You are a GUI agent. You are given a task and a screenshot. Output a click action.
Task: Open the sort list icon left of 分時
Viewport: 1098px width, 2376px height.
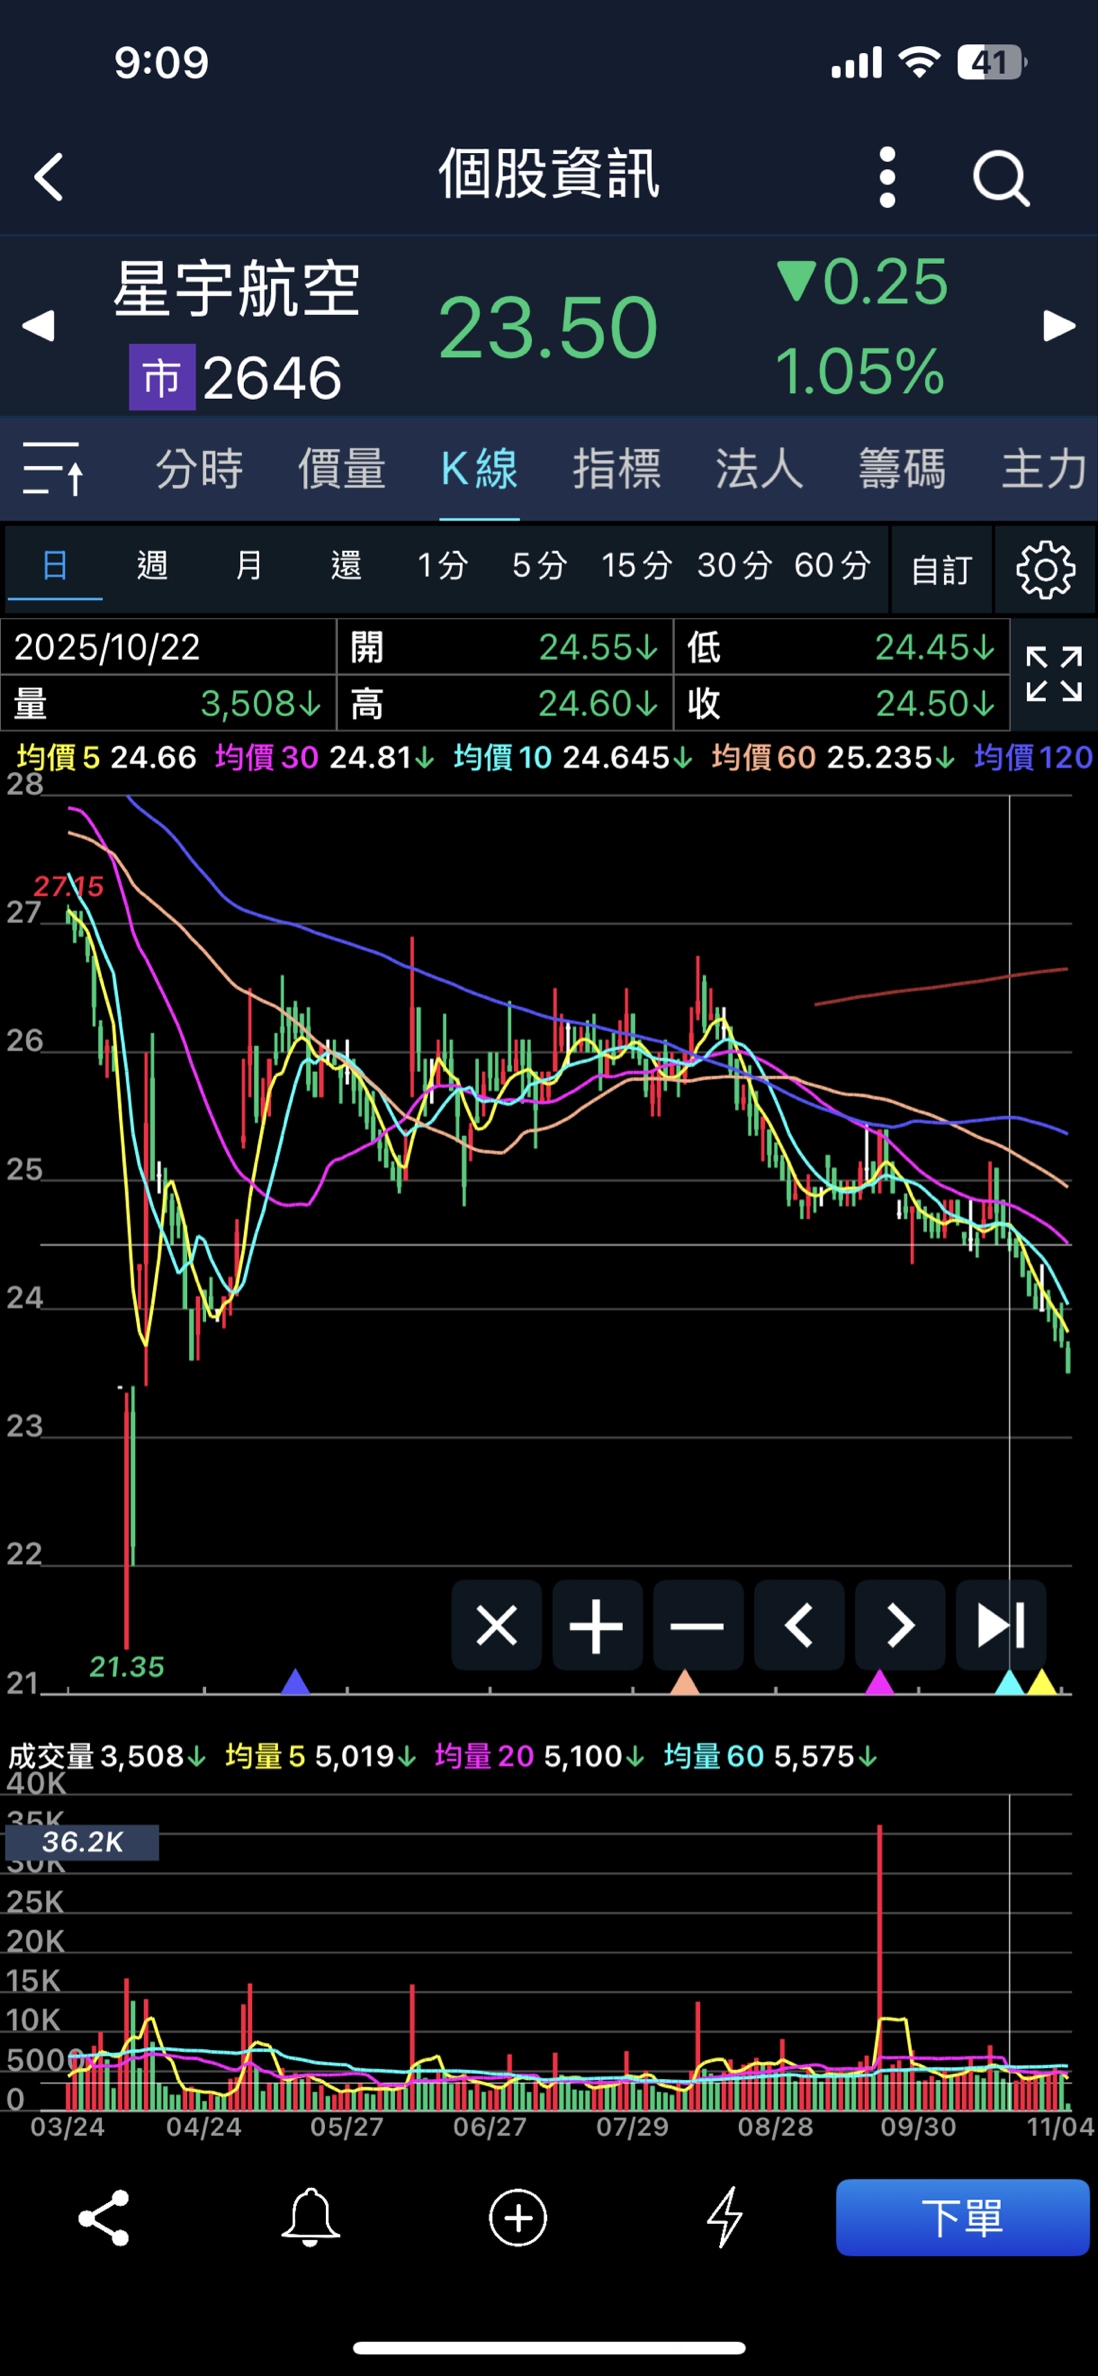53,468
